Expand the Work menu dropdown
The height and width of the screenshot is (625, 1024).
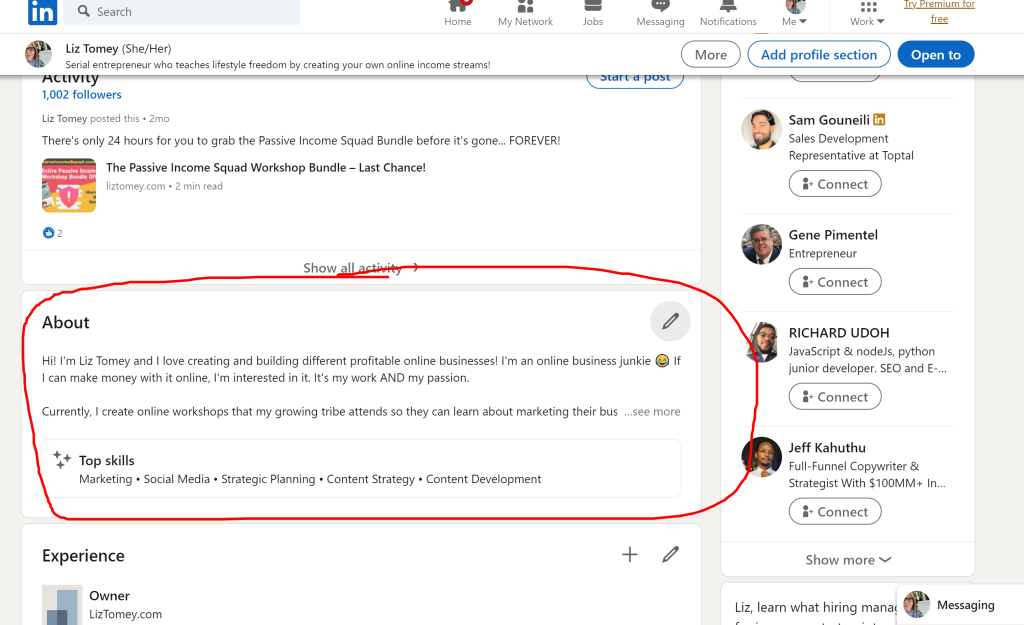coord(867,22)
